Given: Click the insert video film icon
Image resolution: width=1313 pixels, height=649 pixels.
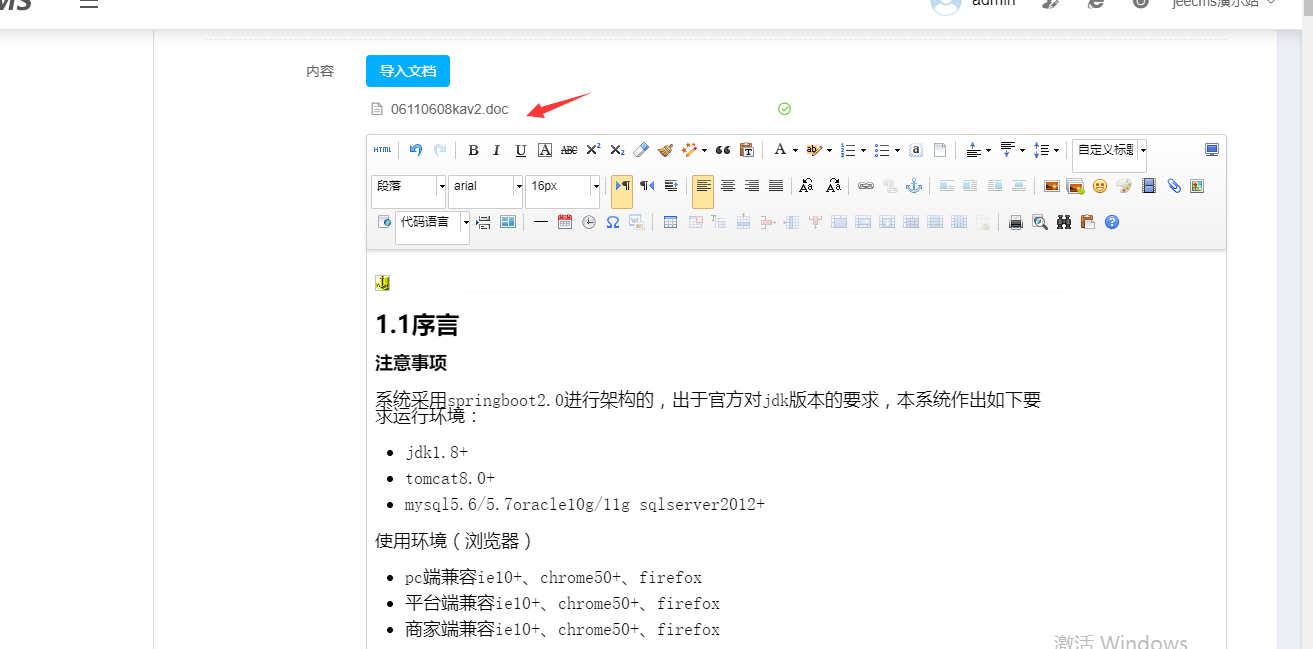Looking at the screenshot, I should [x=1148, y=186].
